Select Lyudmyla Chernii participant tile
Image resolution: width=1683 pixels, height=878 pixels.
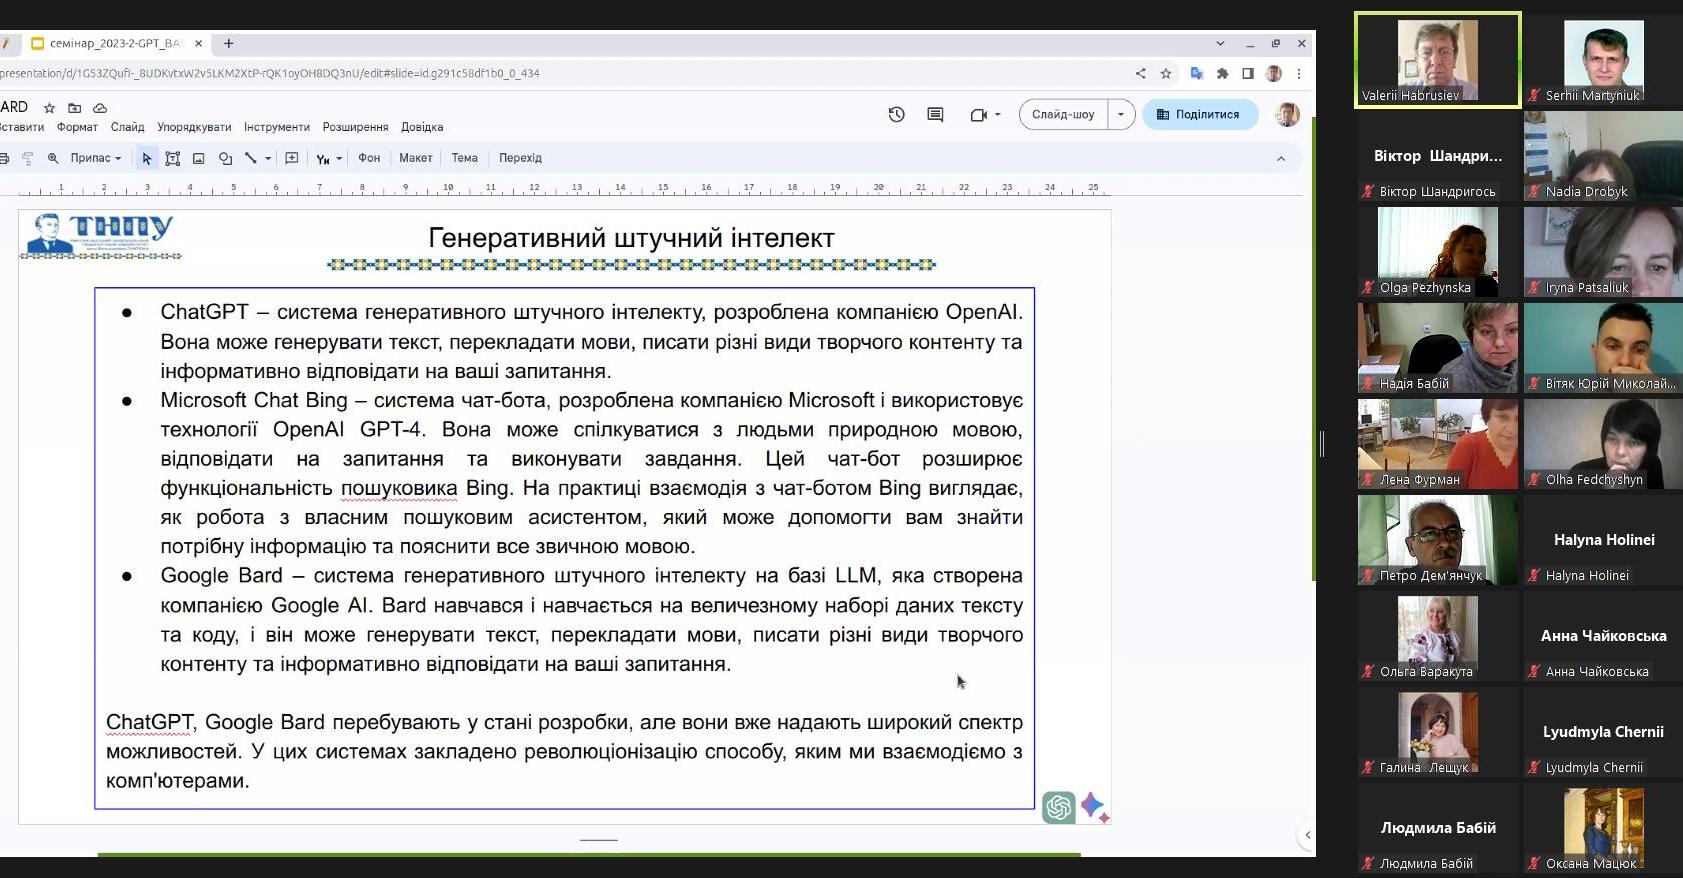[1604, 732]
